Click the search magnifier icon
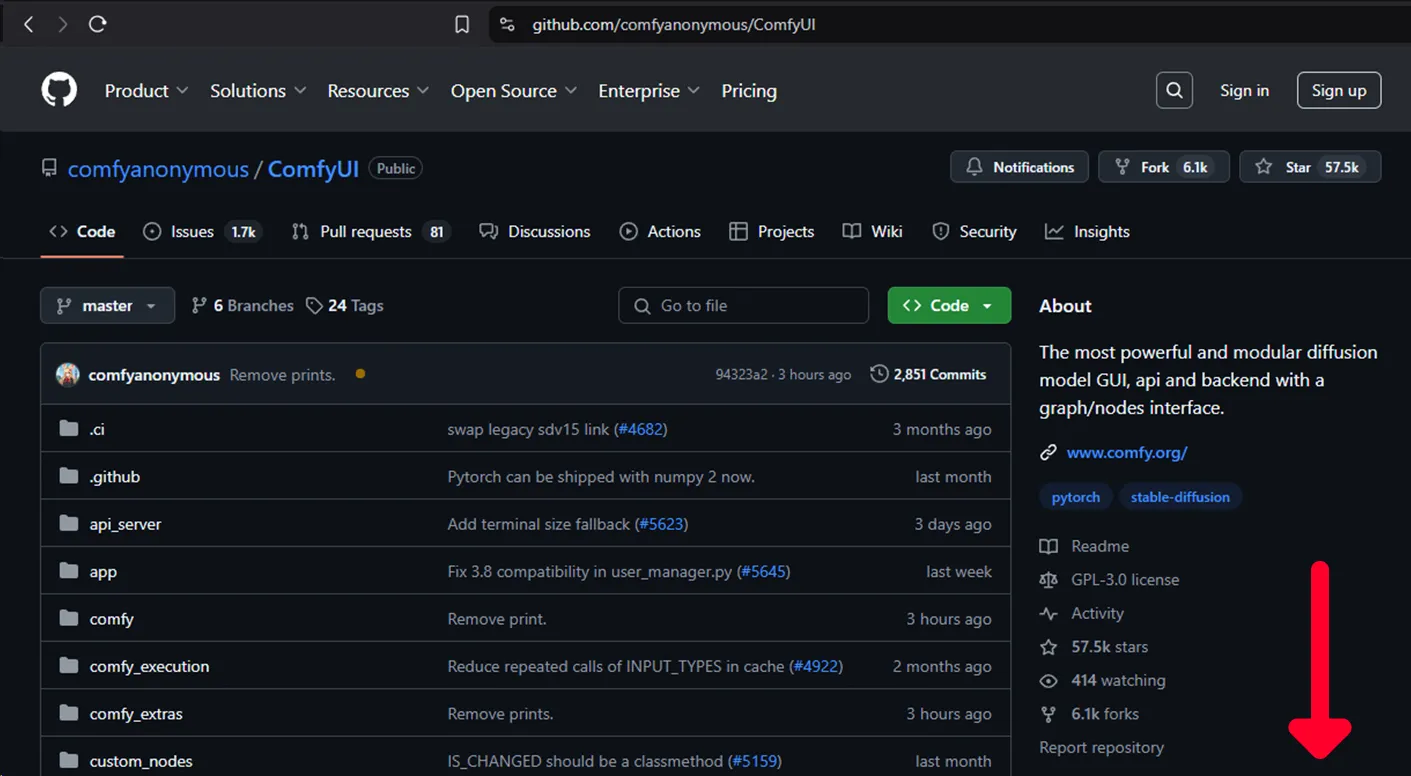The image size is (1411, 776). tap(1174, 90)
